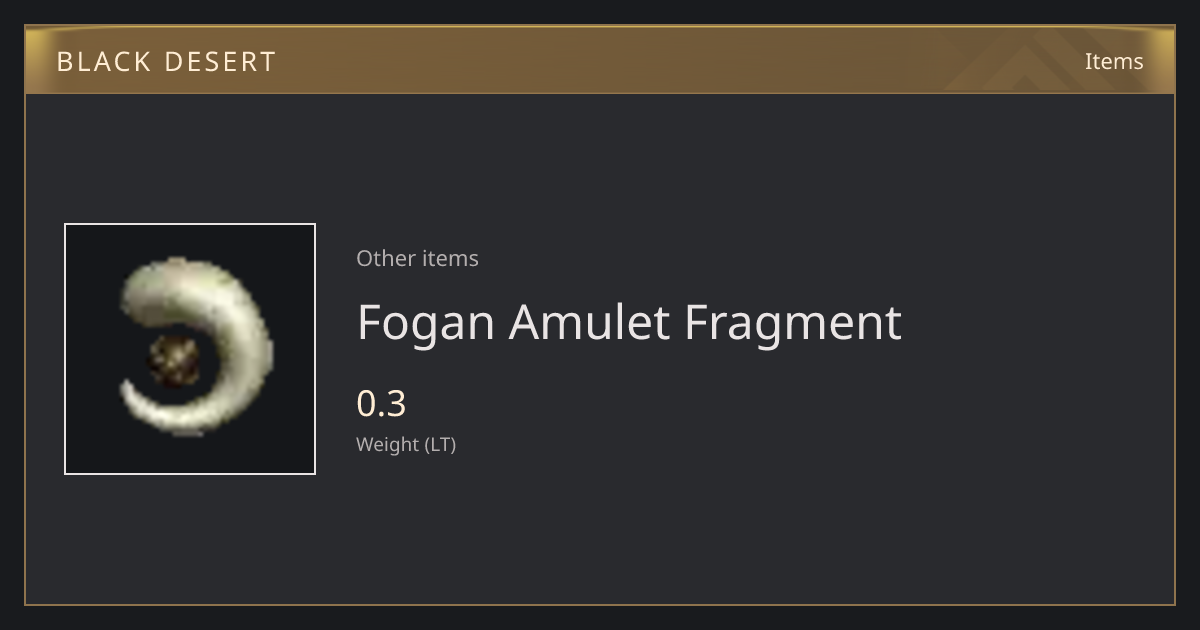Click the word Fogan in the title
The height and width of the screenshot is (630, 1200).
426,324
